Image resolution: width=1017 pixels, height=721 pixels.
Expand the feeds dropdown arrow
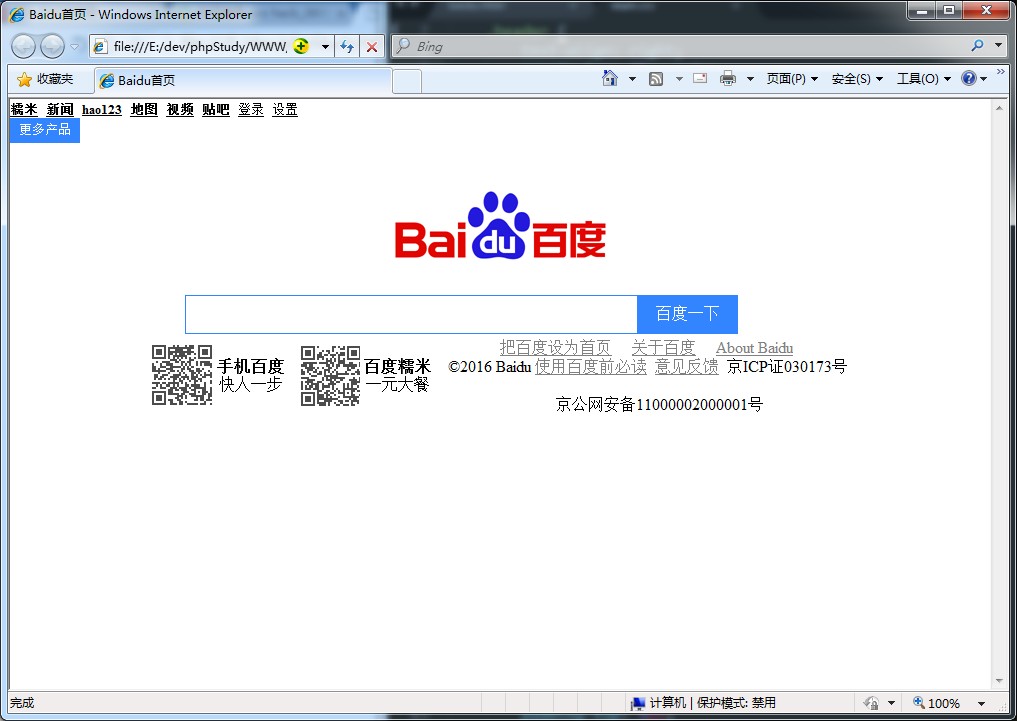tap(679, 79)
